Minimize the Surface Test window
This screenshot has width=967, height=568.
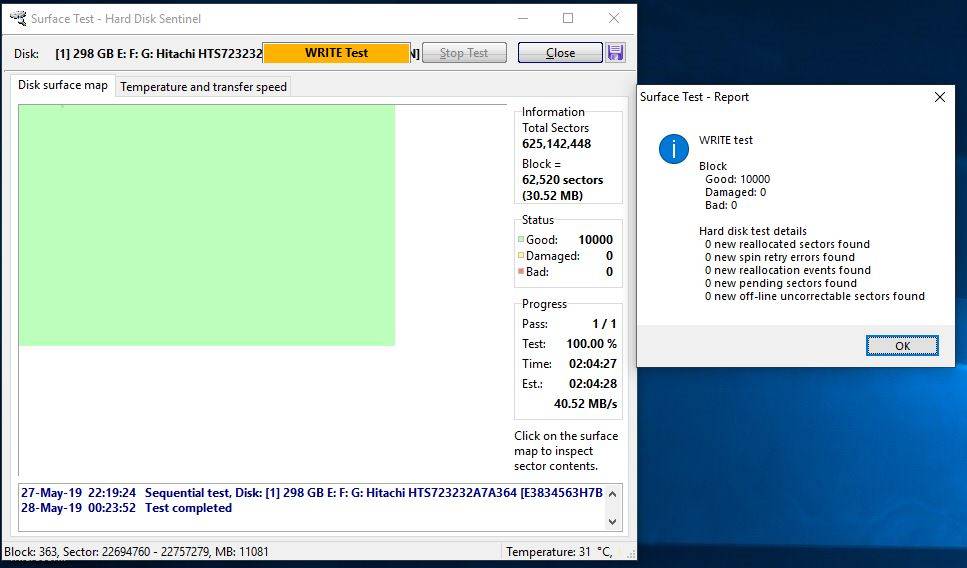[523, 19]
